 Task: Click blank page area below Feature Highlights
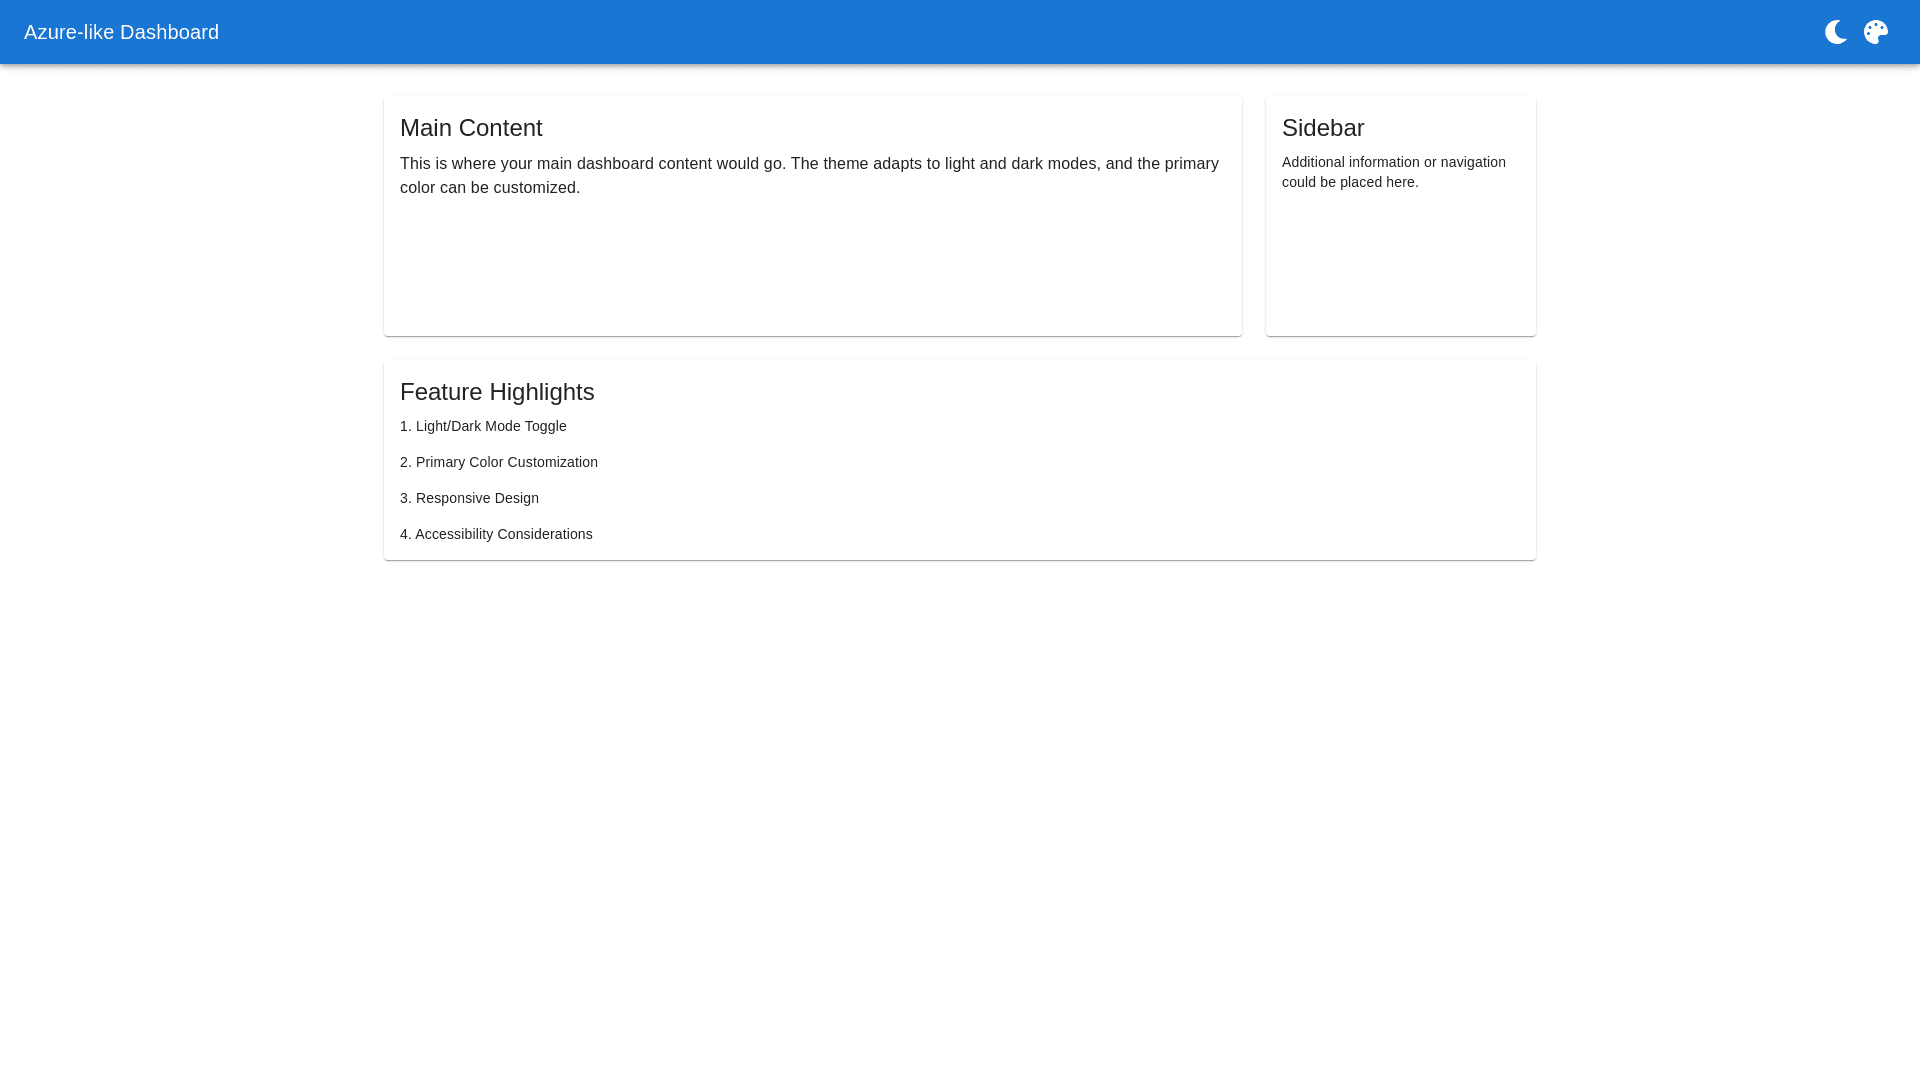[x=960, y=800]
